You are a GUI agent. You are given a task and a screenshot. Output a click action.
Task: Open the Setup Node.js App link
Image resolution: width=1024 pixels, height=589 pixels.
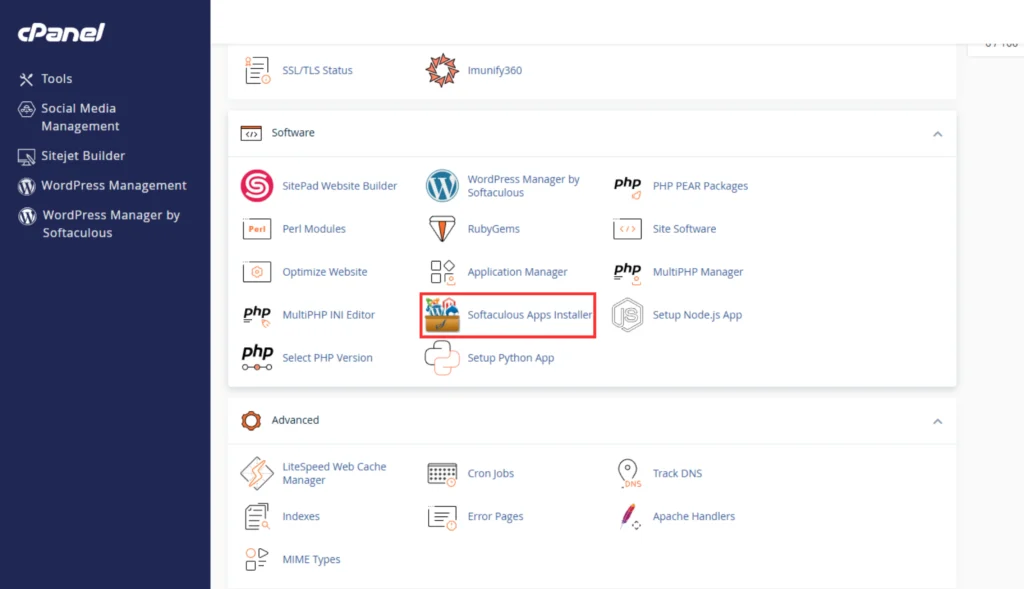tap(697, 315)
